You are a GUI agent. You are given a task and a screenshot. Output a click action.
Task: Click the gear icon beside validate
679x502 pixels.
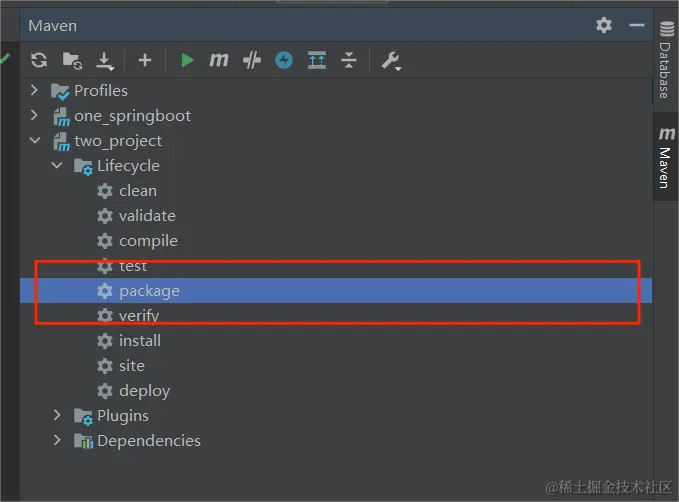[105, 216]
